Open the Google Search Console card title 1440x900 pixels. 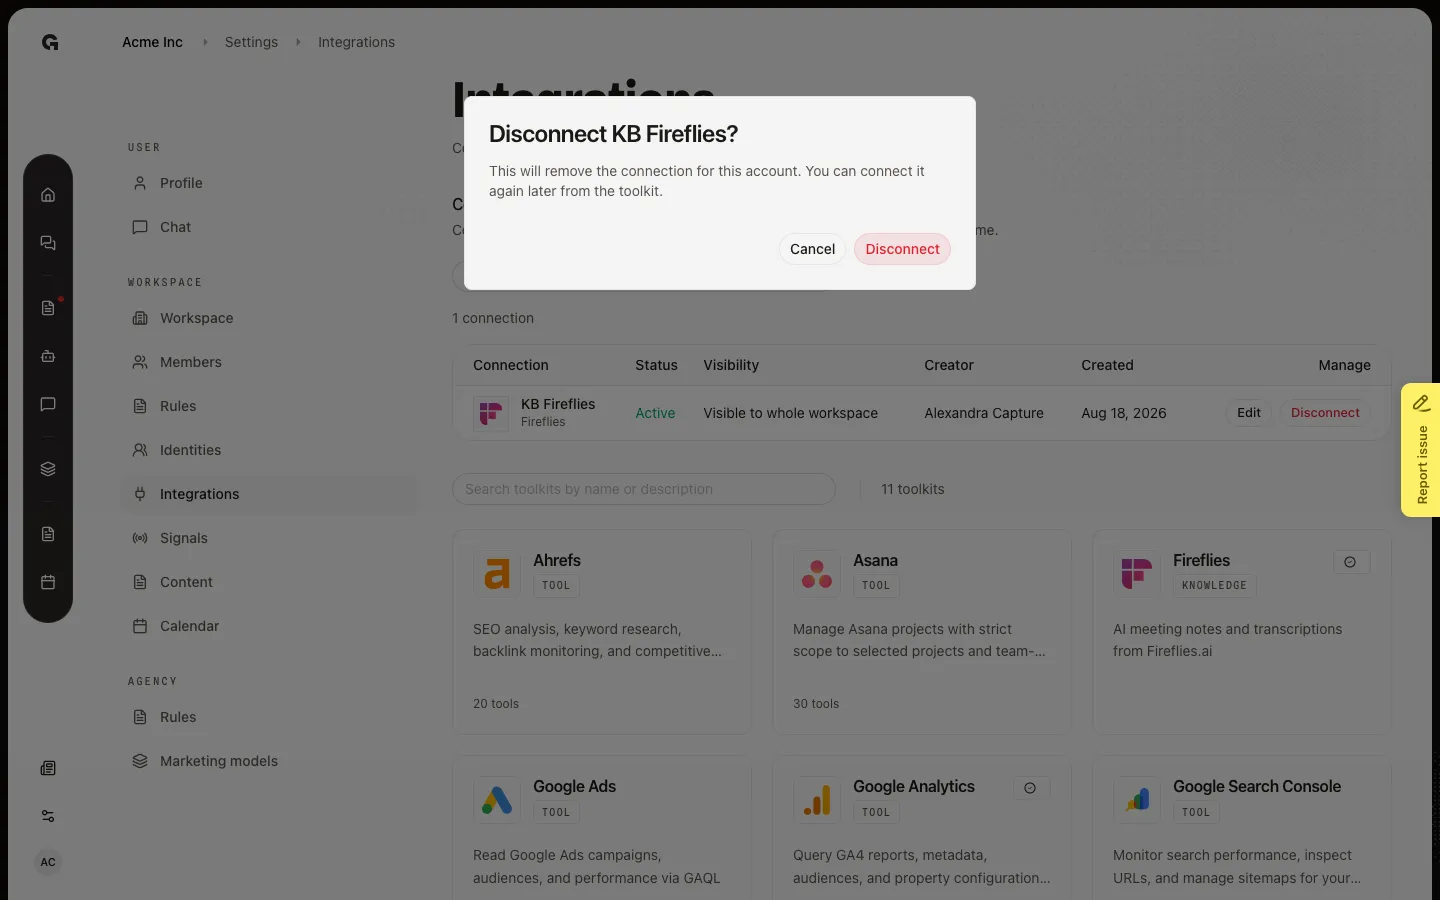pyautogui.click(x=1257, y=787)
